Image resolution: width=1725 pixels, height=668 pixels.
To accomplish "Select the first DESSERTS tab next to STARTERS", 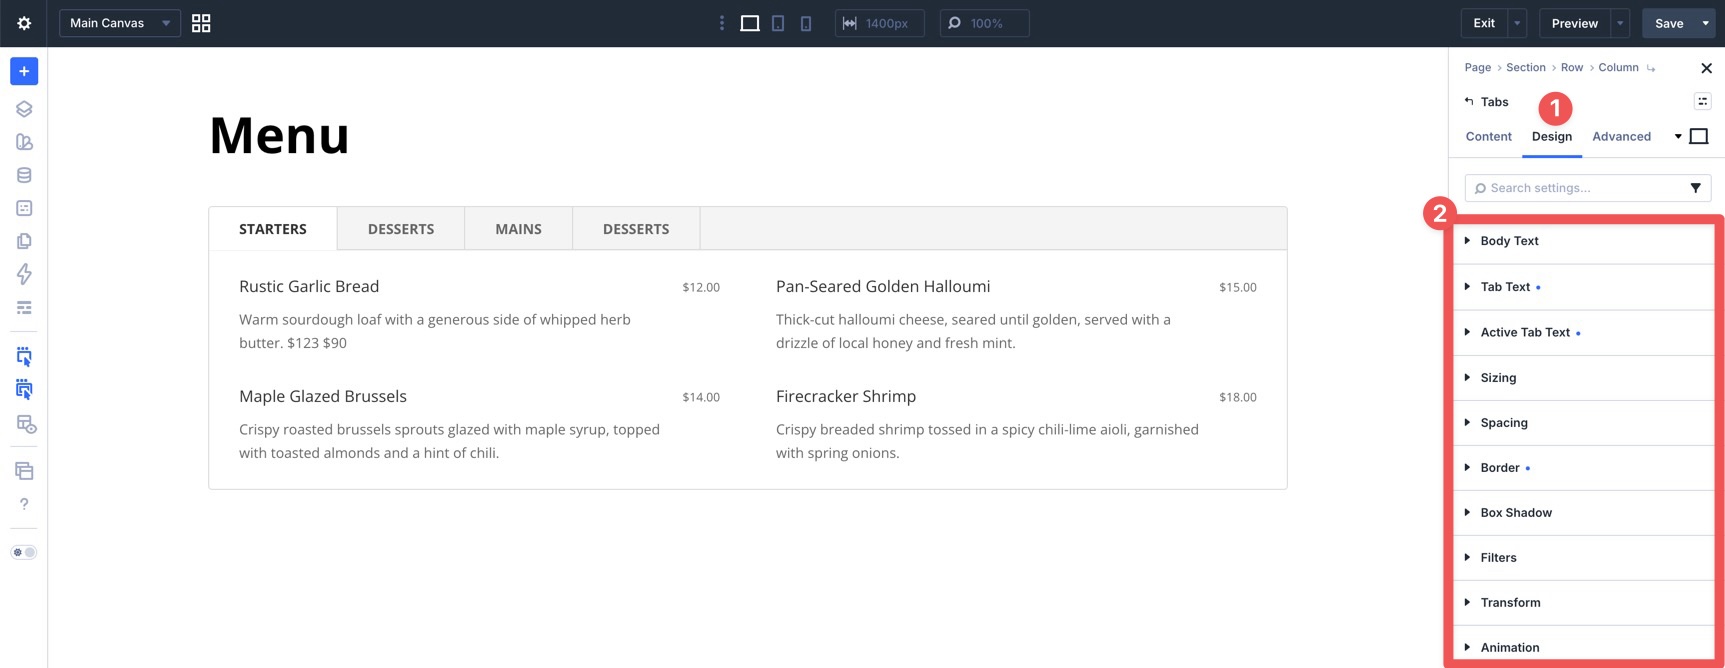I will 401,229.
